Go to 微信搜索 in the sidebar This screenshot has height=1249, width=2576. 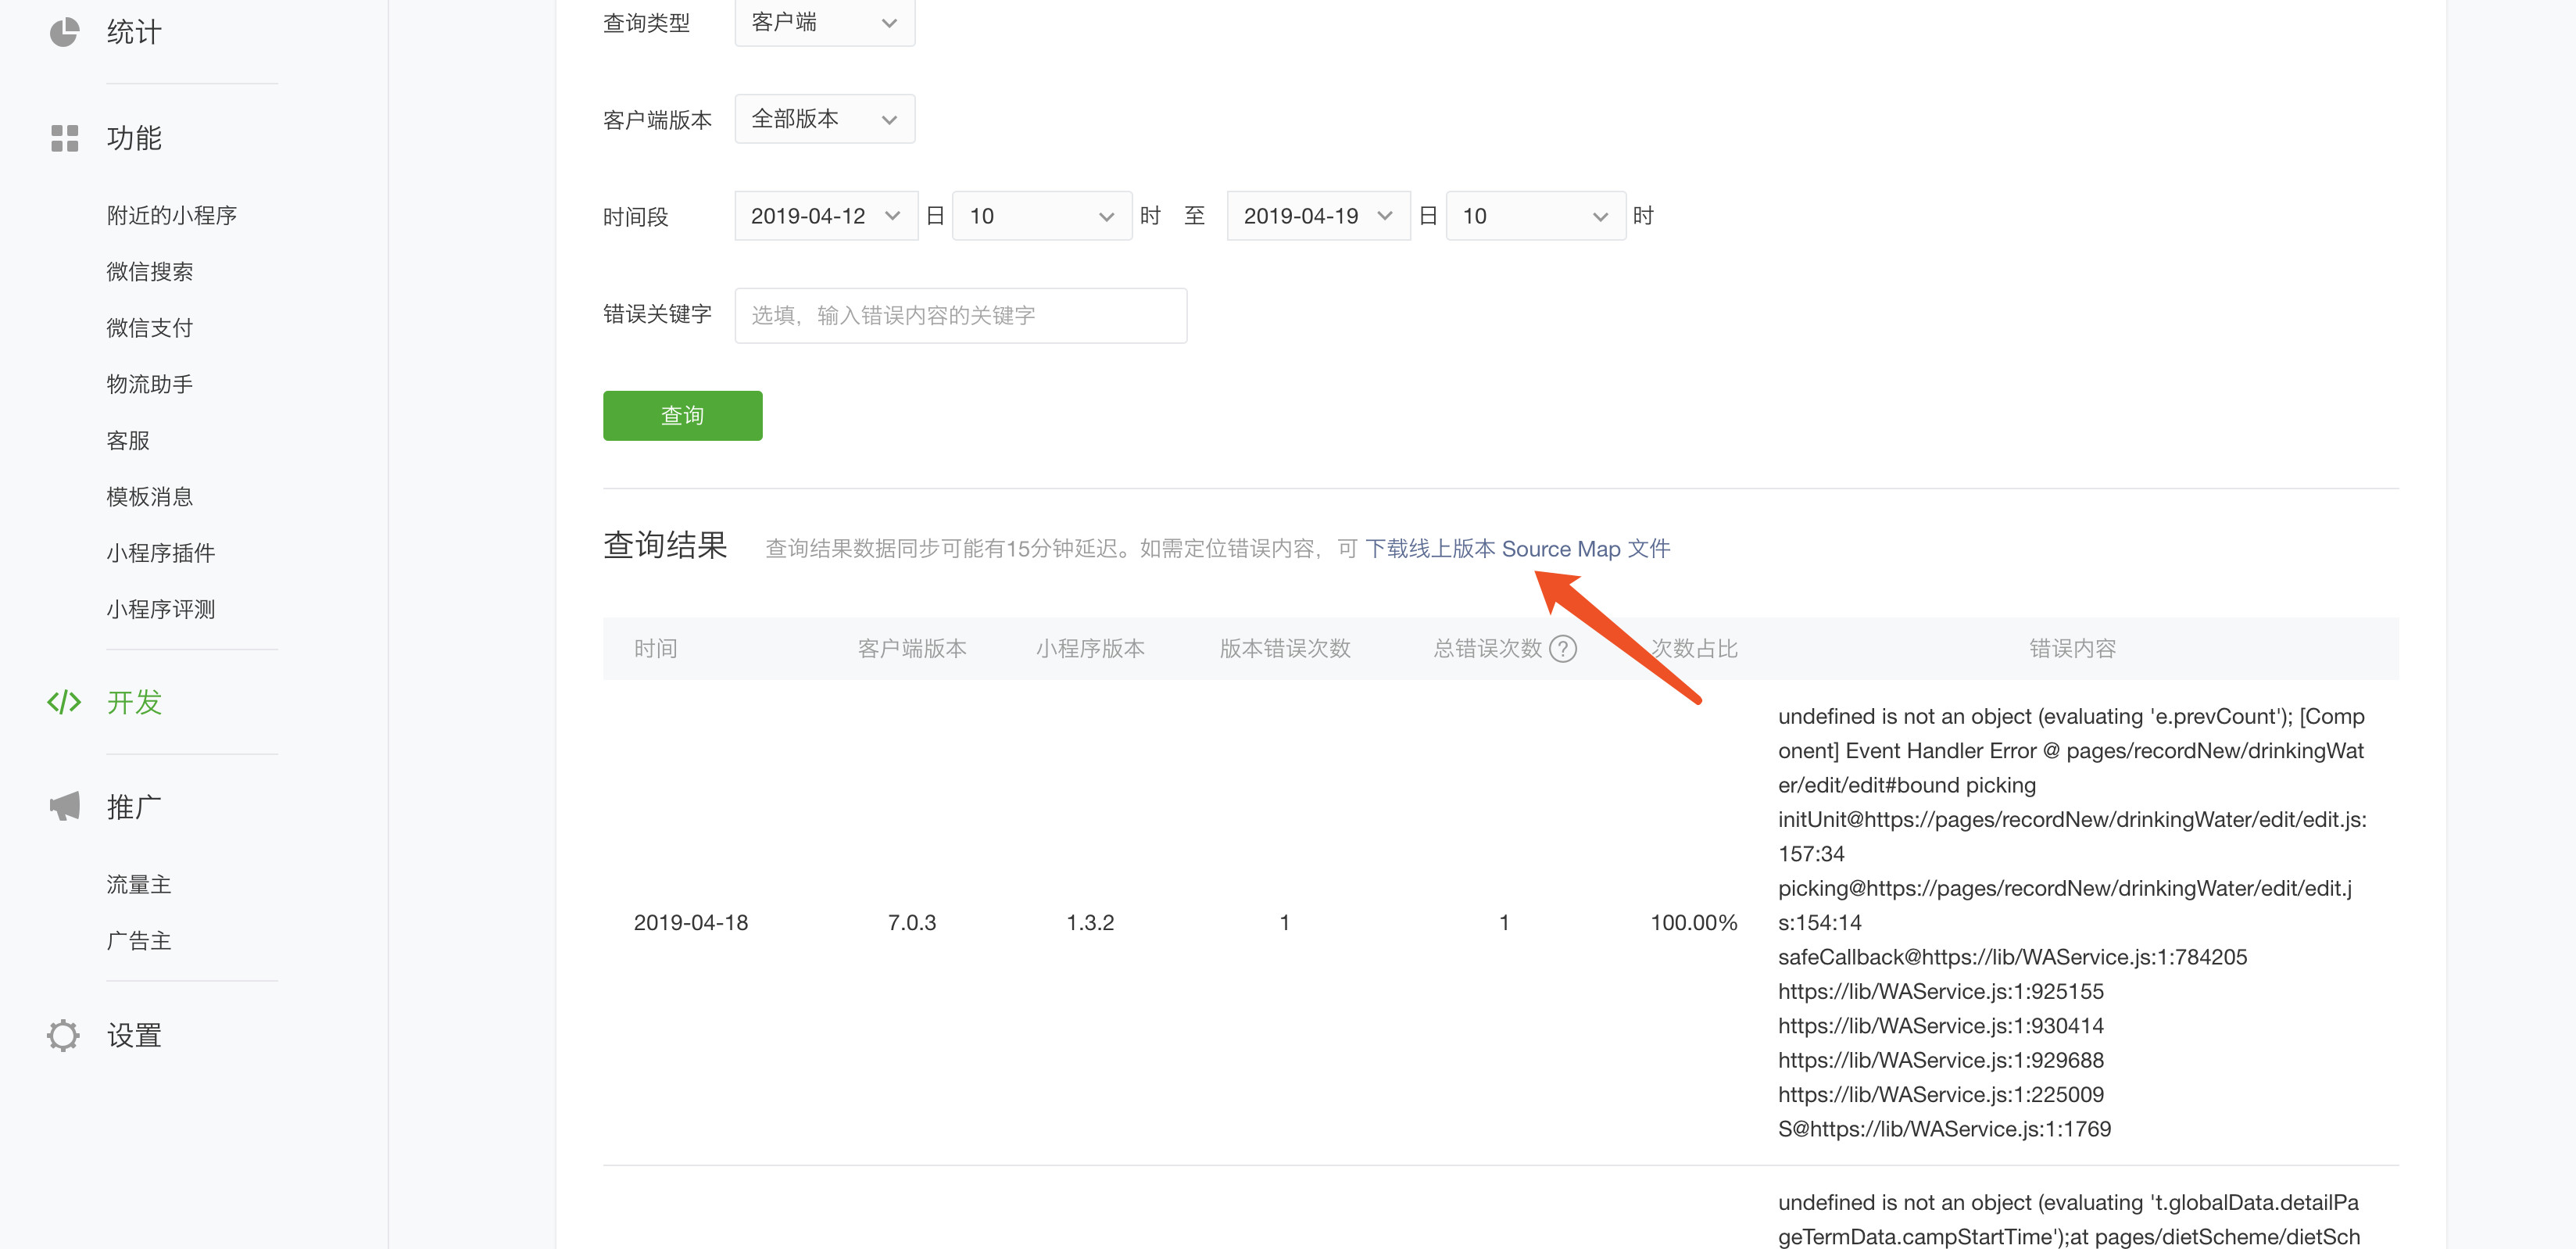[x=150, y=271]
